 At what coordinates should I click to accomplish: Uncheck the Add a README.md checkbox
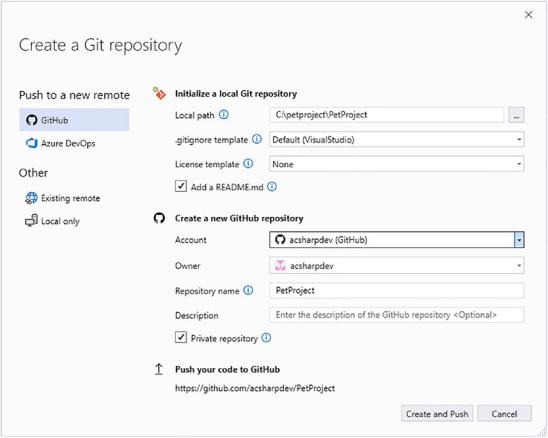(181, 186)
